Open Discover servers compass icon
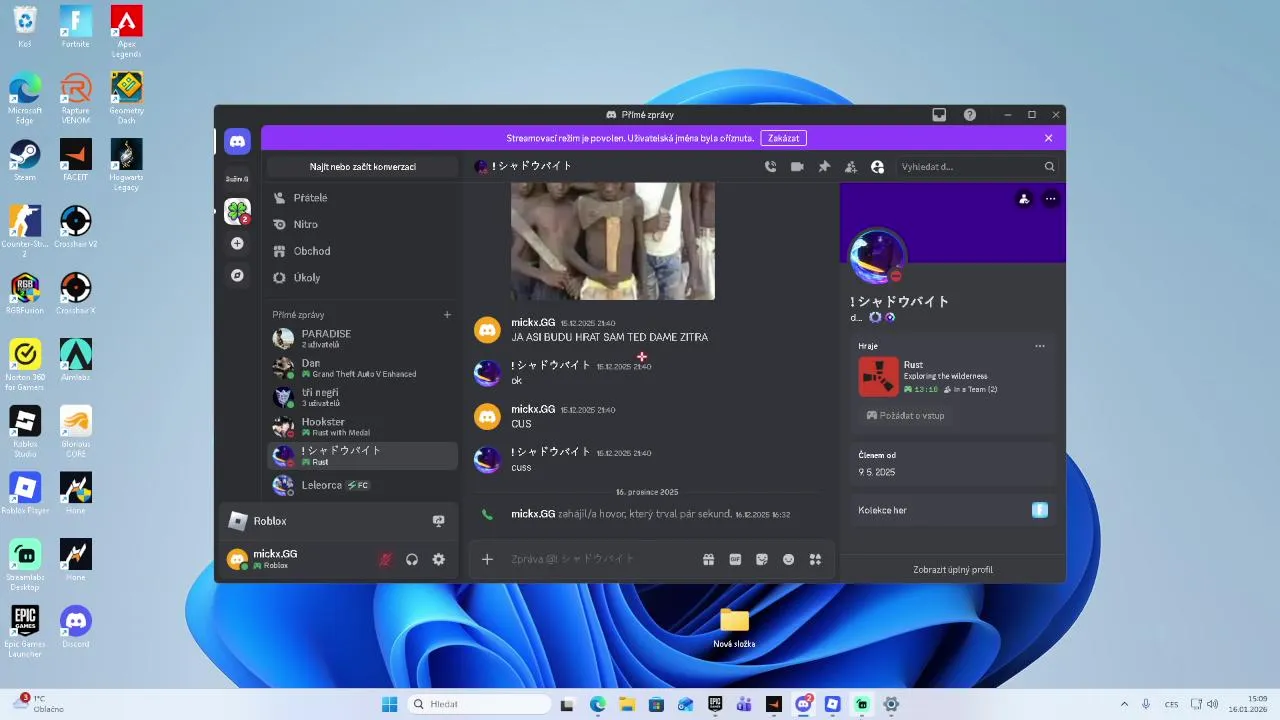 (x=237, y=275)
